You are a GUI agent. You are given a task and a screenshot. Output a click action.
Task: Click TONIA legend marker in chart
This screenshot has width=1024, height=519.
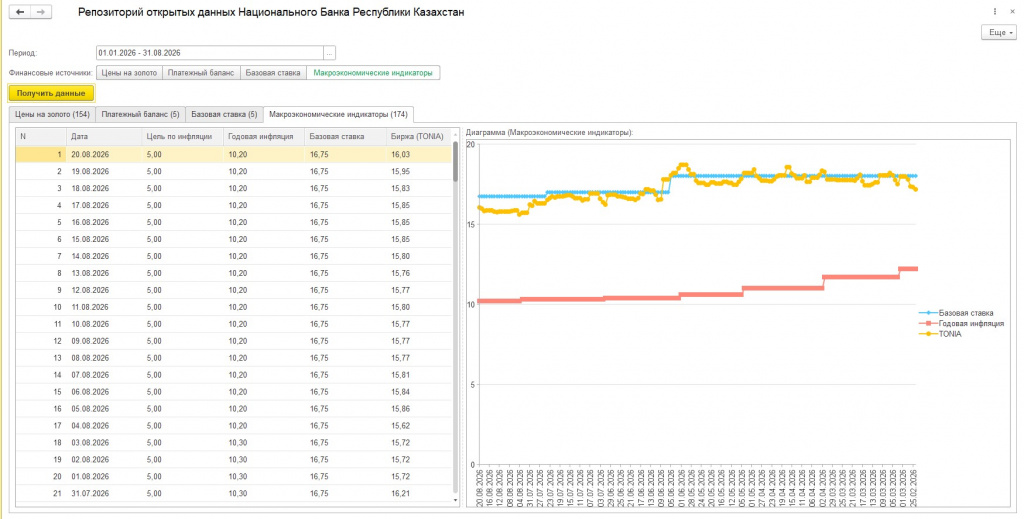click(x=927, y=334)
